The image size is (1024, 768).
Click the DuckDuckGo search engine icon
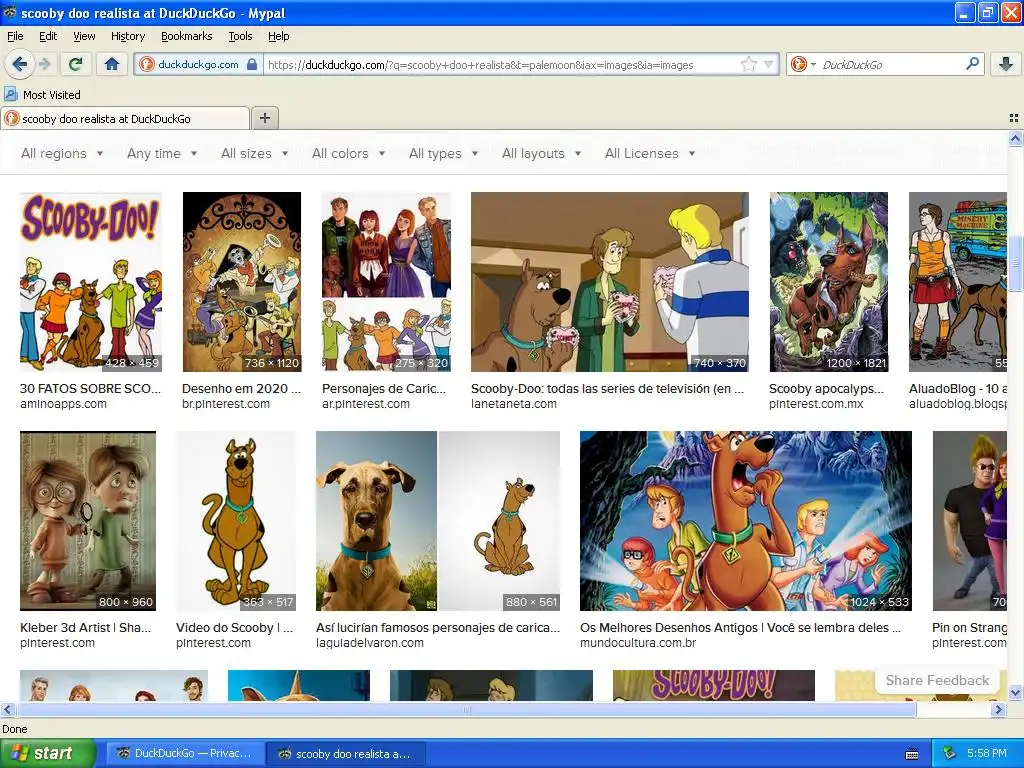(798, 64)
